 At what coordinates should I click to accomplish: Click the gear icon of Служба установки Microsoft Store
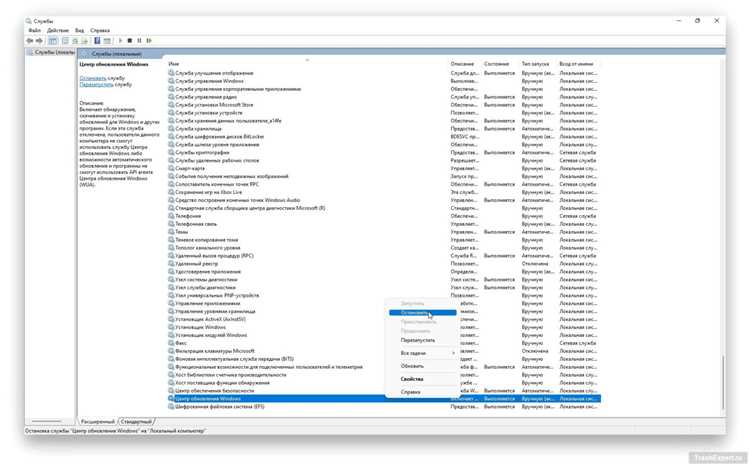(171, 105)
